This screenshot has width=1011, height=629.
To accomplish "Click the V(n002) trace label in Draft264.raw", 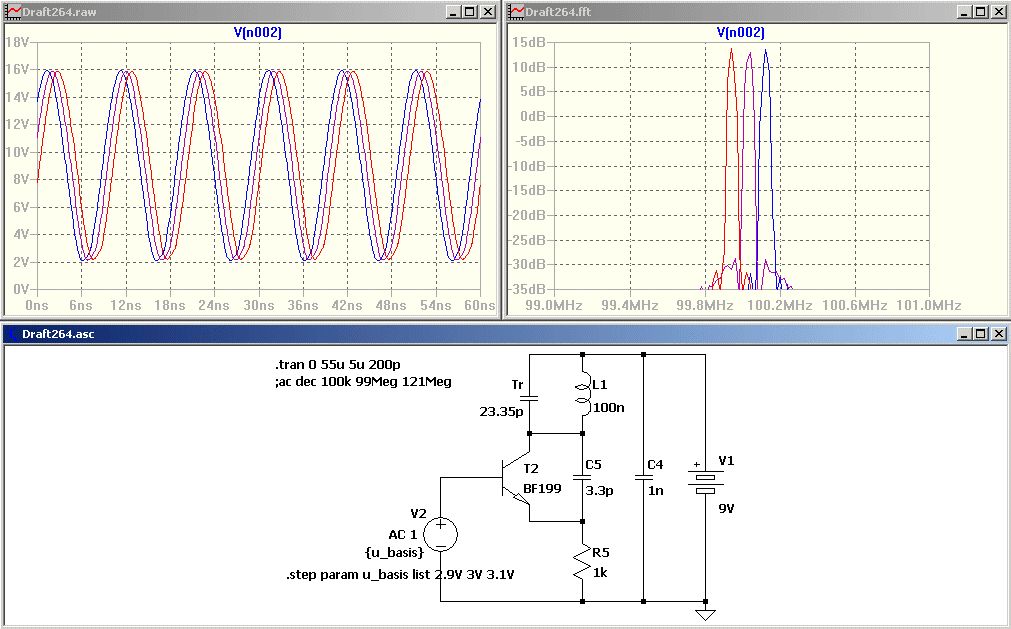I will point(257,32).
